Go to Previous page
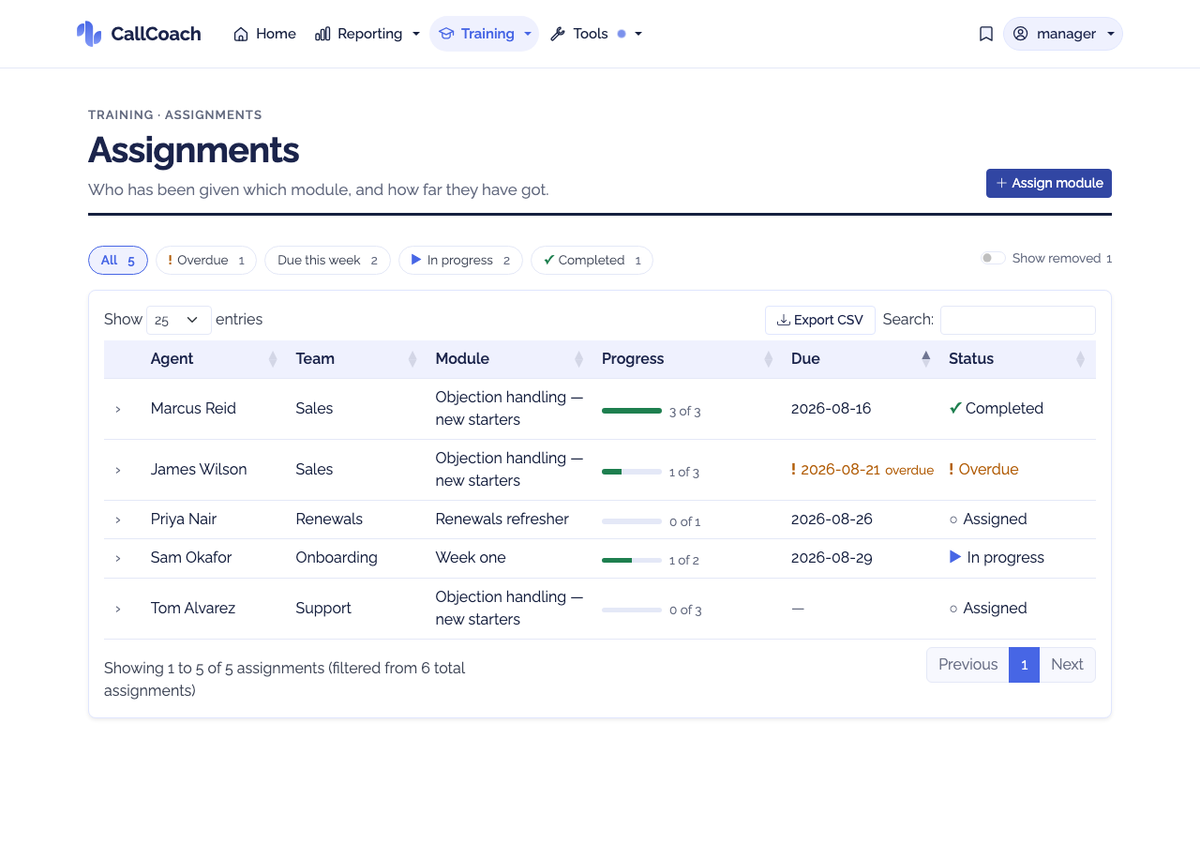The width and height of the screenshot is (1200, 844). [968, 665]
